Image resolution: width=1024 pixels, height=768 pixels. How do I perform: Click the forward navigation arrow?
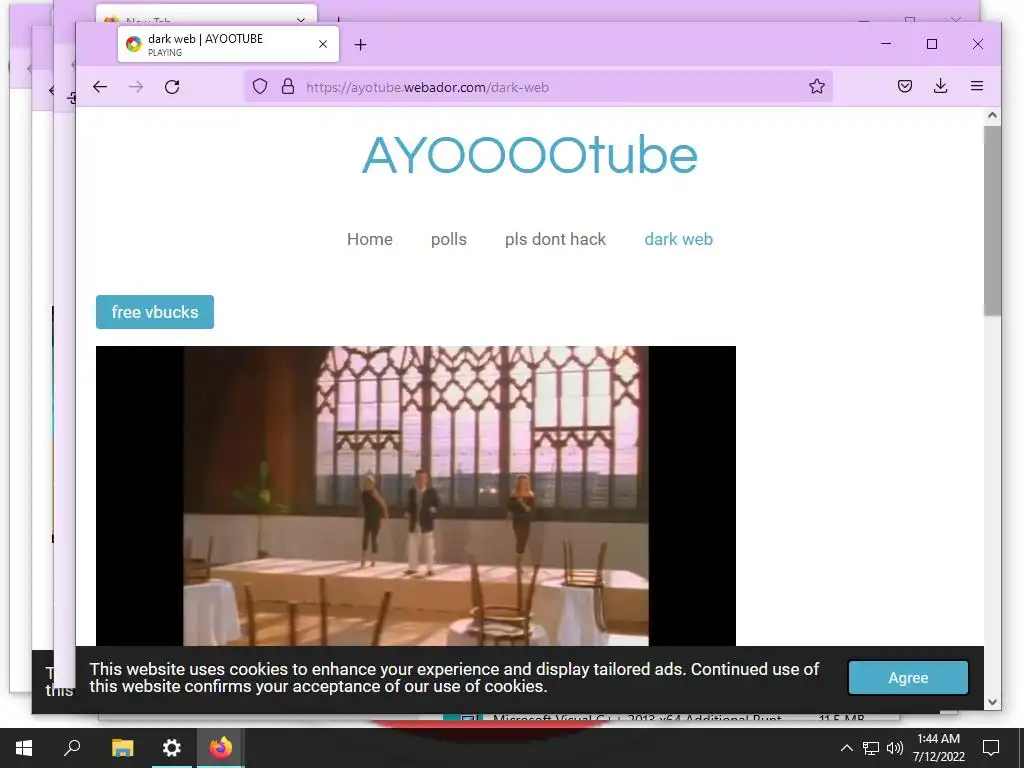click(136, 87)
